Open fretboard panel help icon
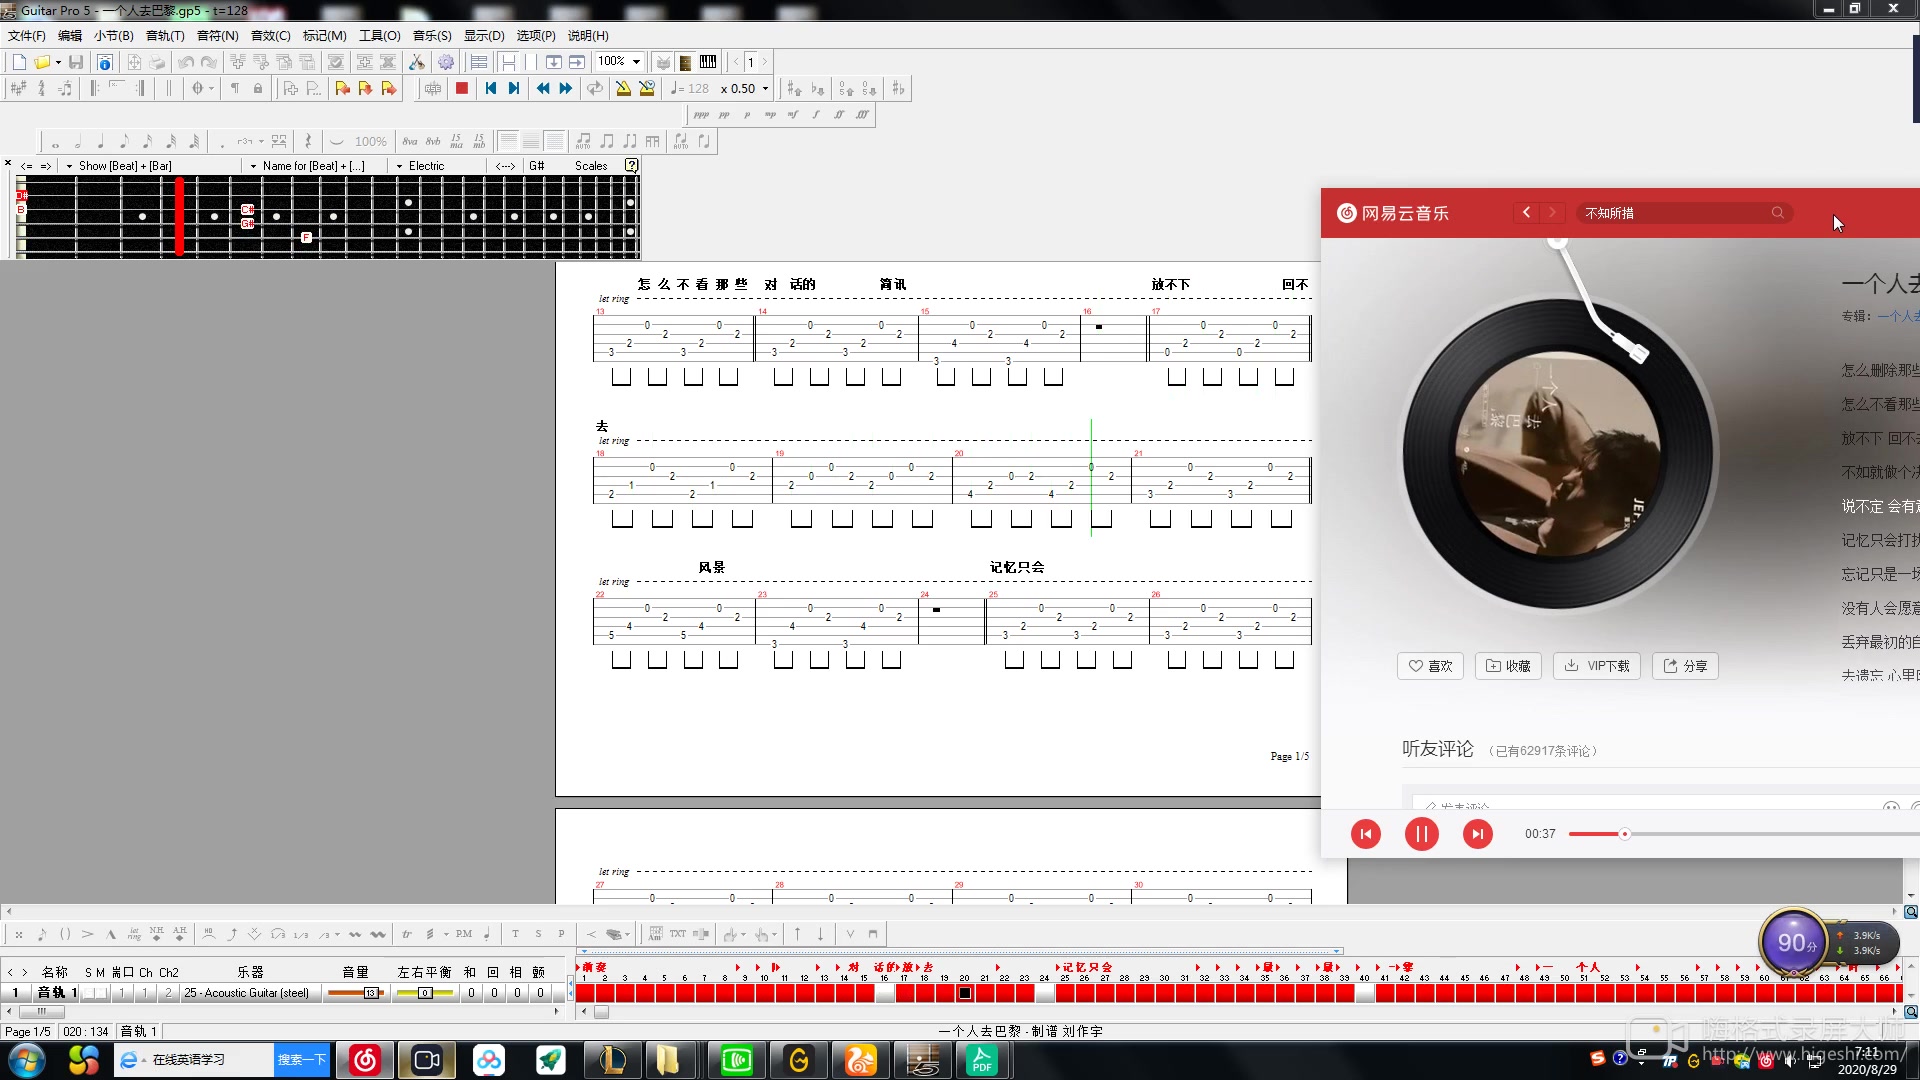1920x1080 pixels. point(631,165)
